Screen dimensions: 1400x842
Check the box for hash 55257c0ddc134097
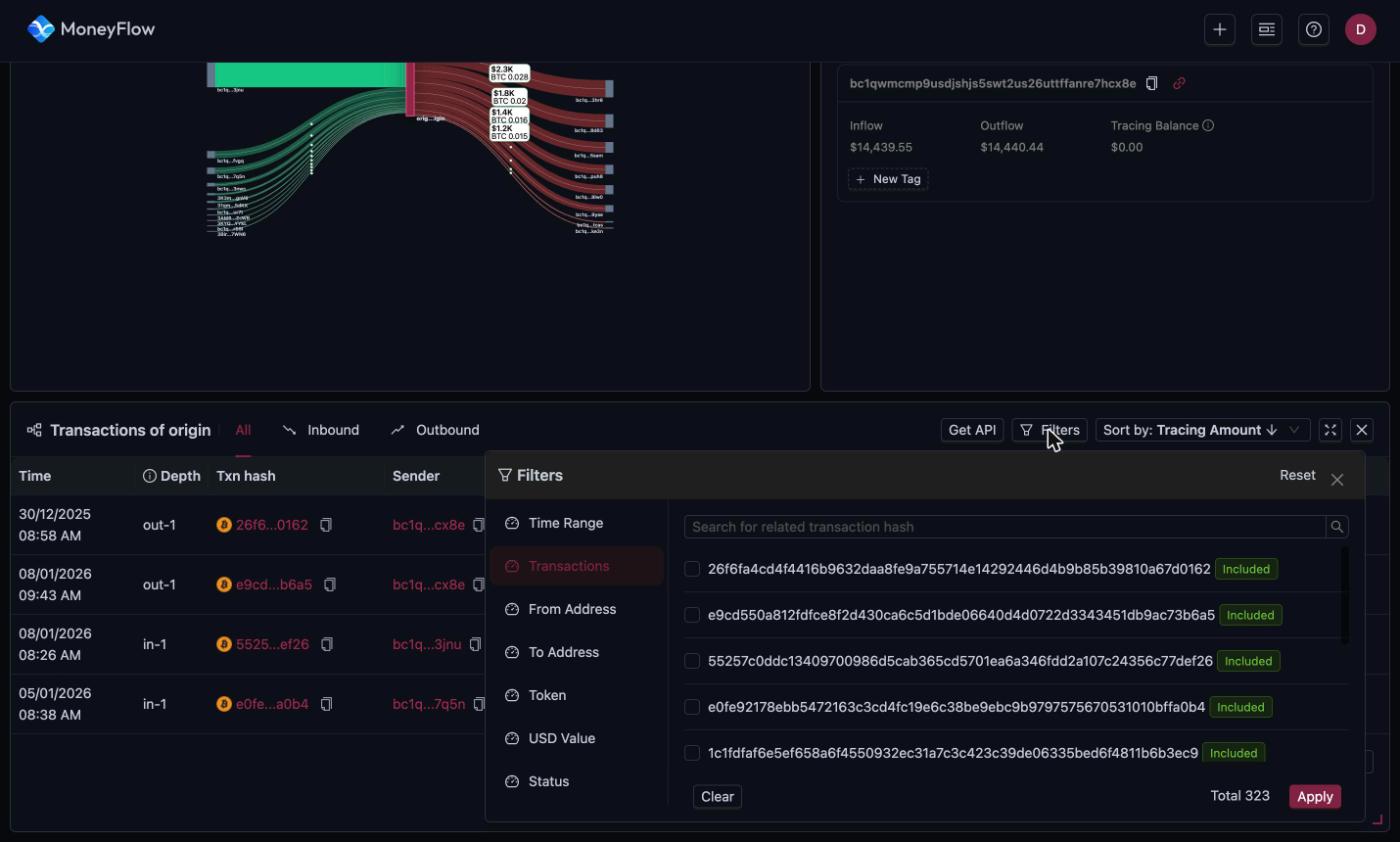pos(692,661)
